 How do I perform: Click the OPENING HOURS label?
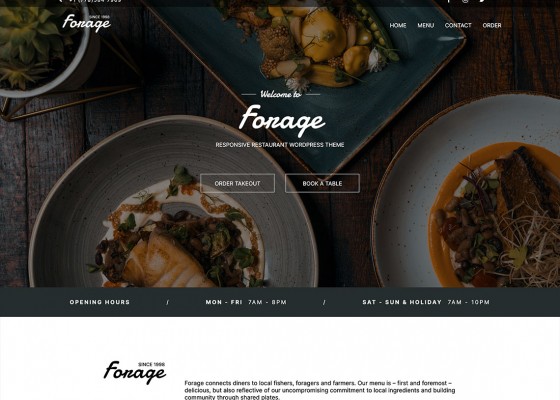click(100, 302)
